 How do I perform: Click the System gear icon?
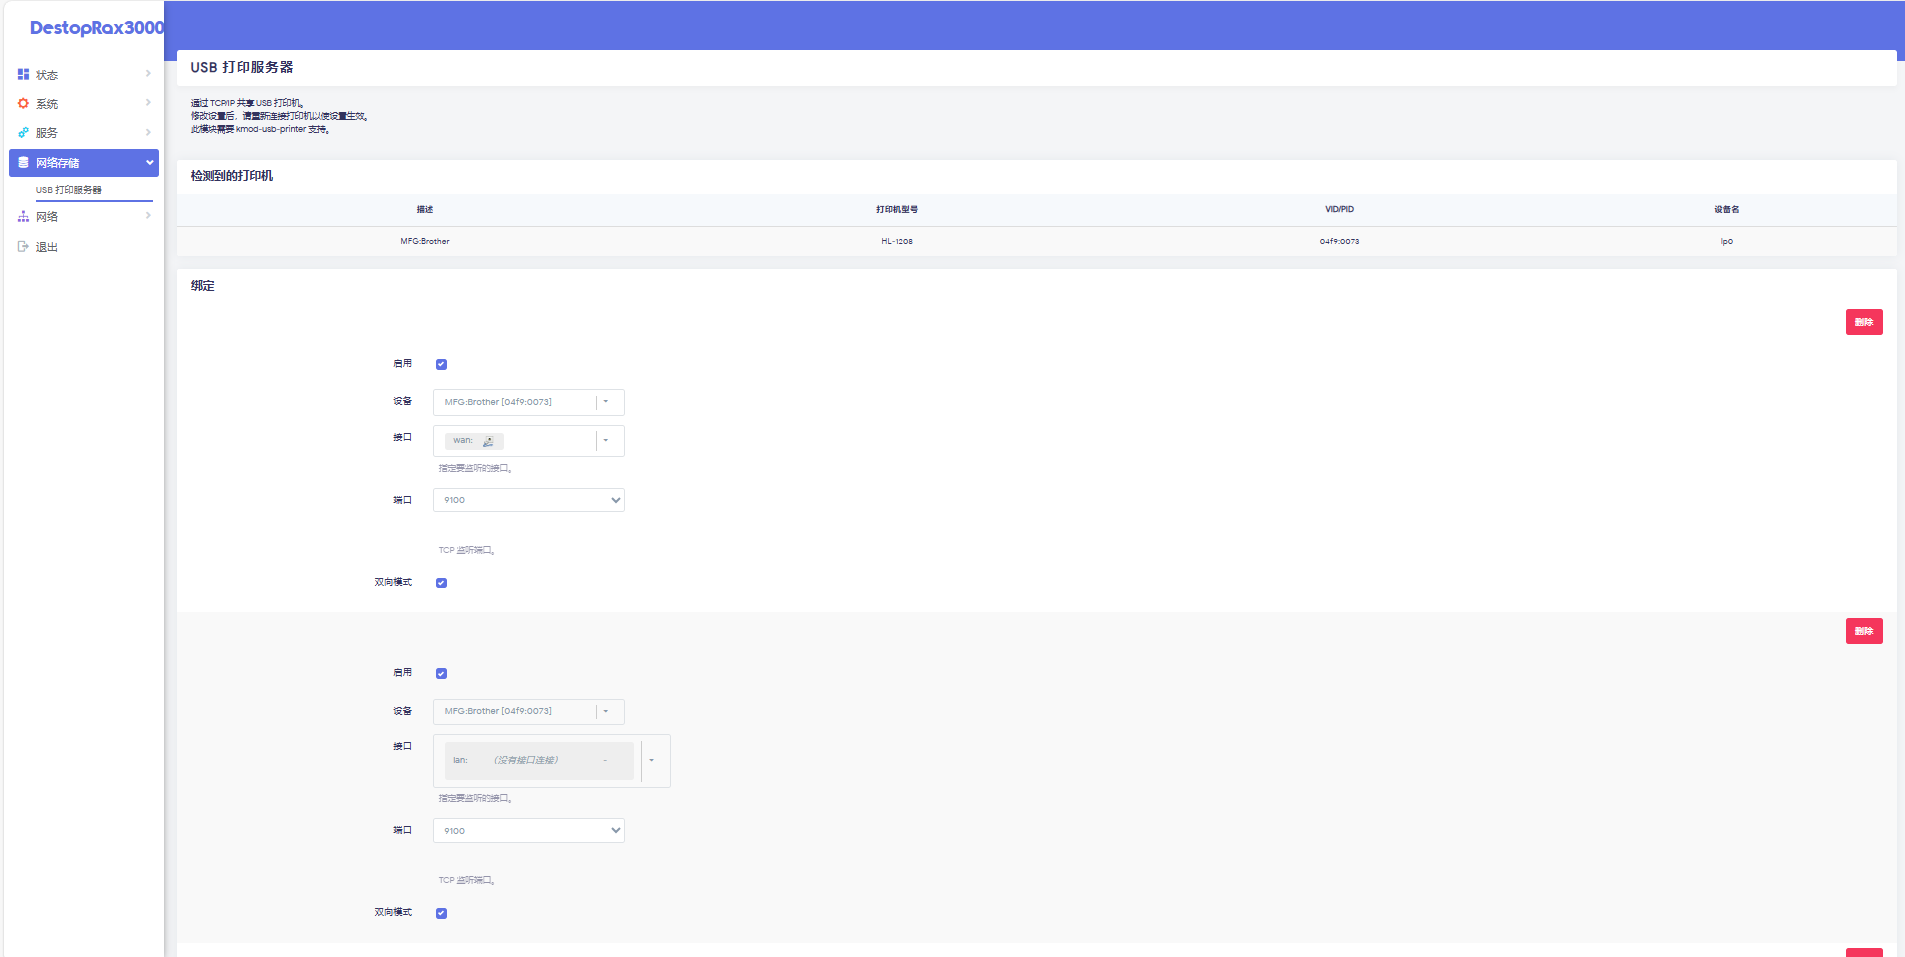click(x=23, y=103)
